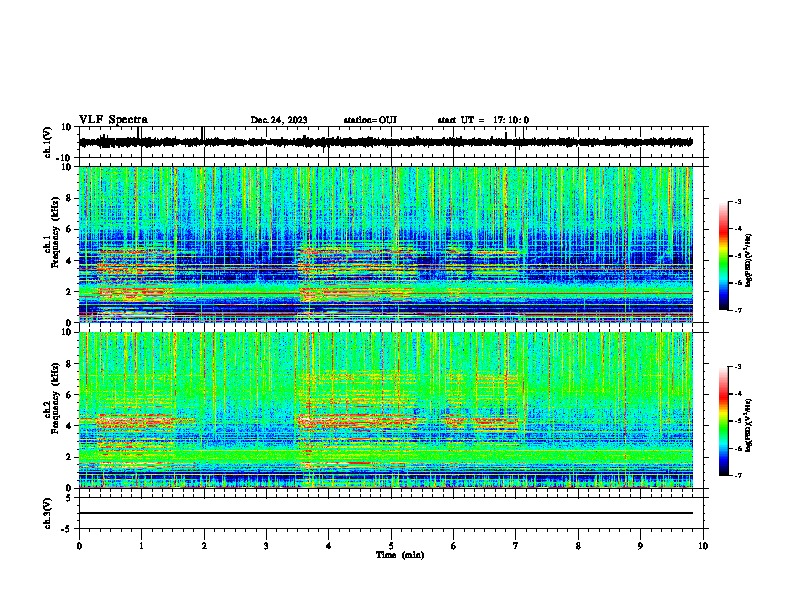Click the ch.2 spectrogram panel
This screenshot has height=612, width=792.
pos(386,410)
